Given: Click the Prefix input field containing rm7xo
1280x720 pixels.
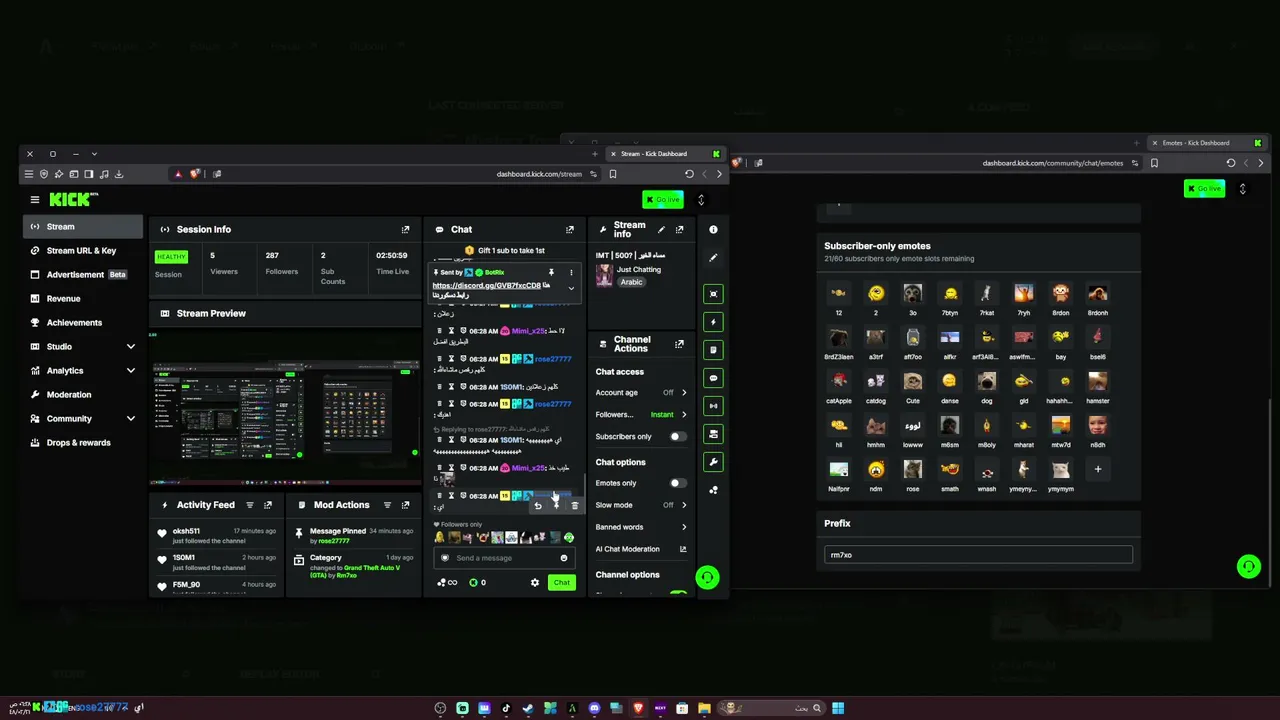Looking at the screenshot, I should 978,555.
